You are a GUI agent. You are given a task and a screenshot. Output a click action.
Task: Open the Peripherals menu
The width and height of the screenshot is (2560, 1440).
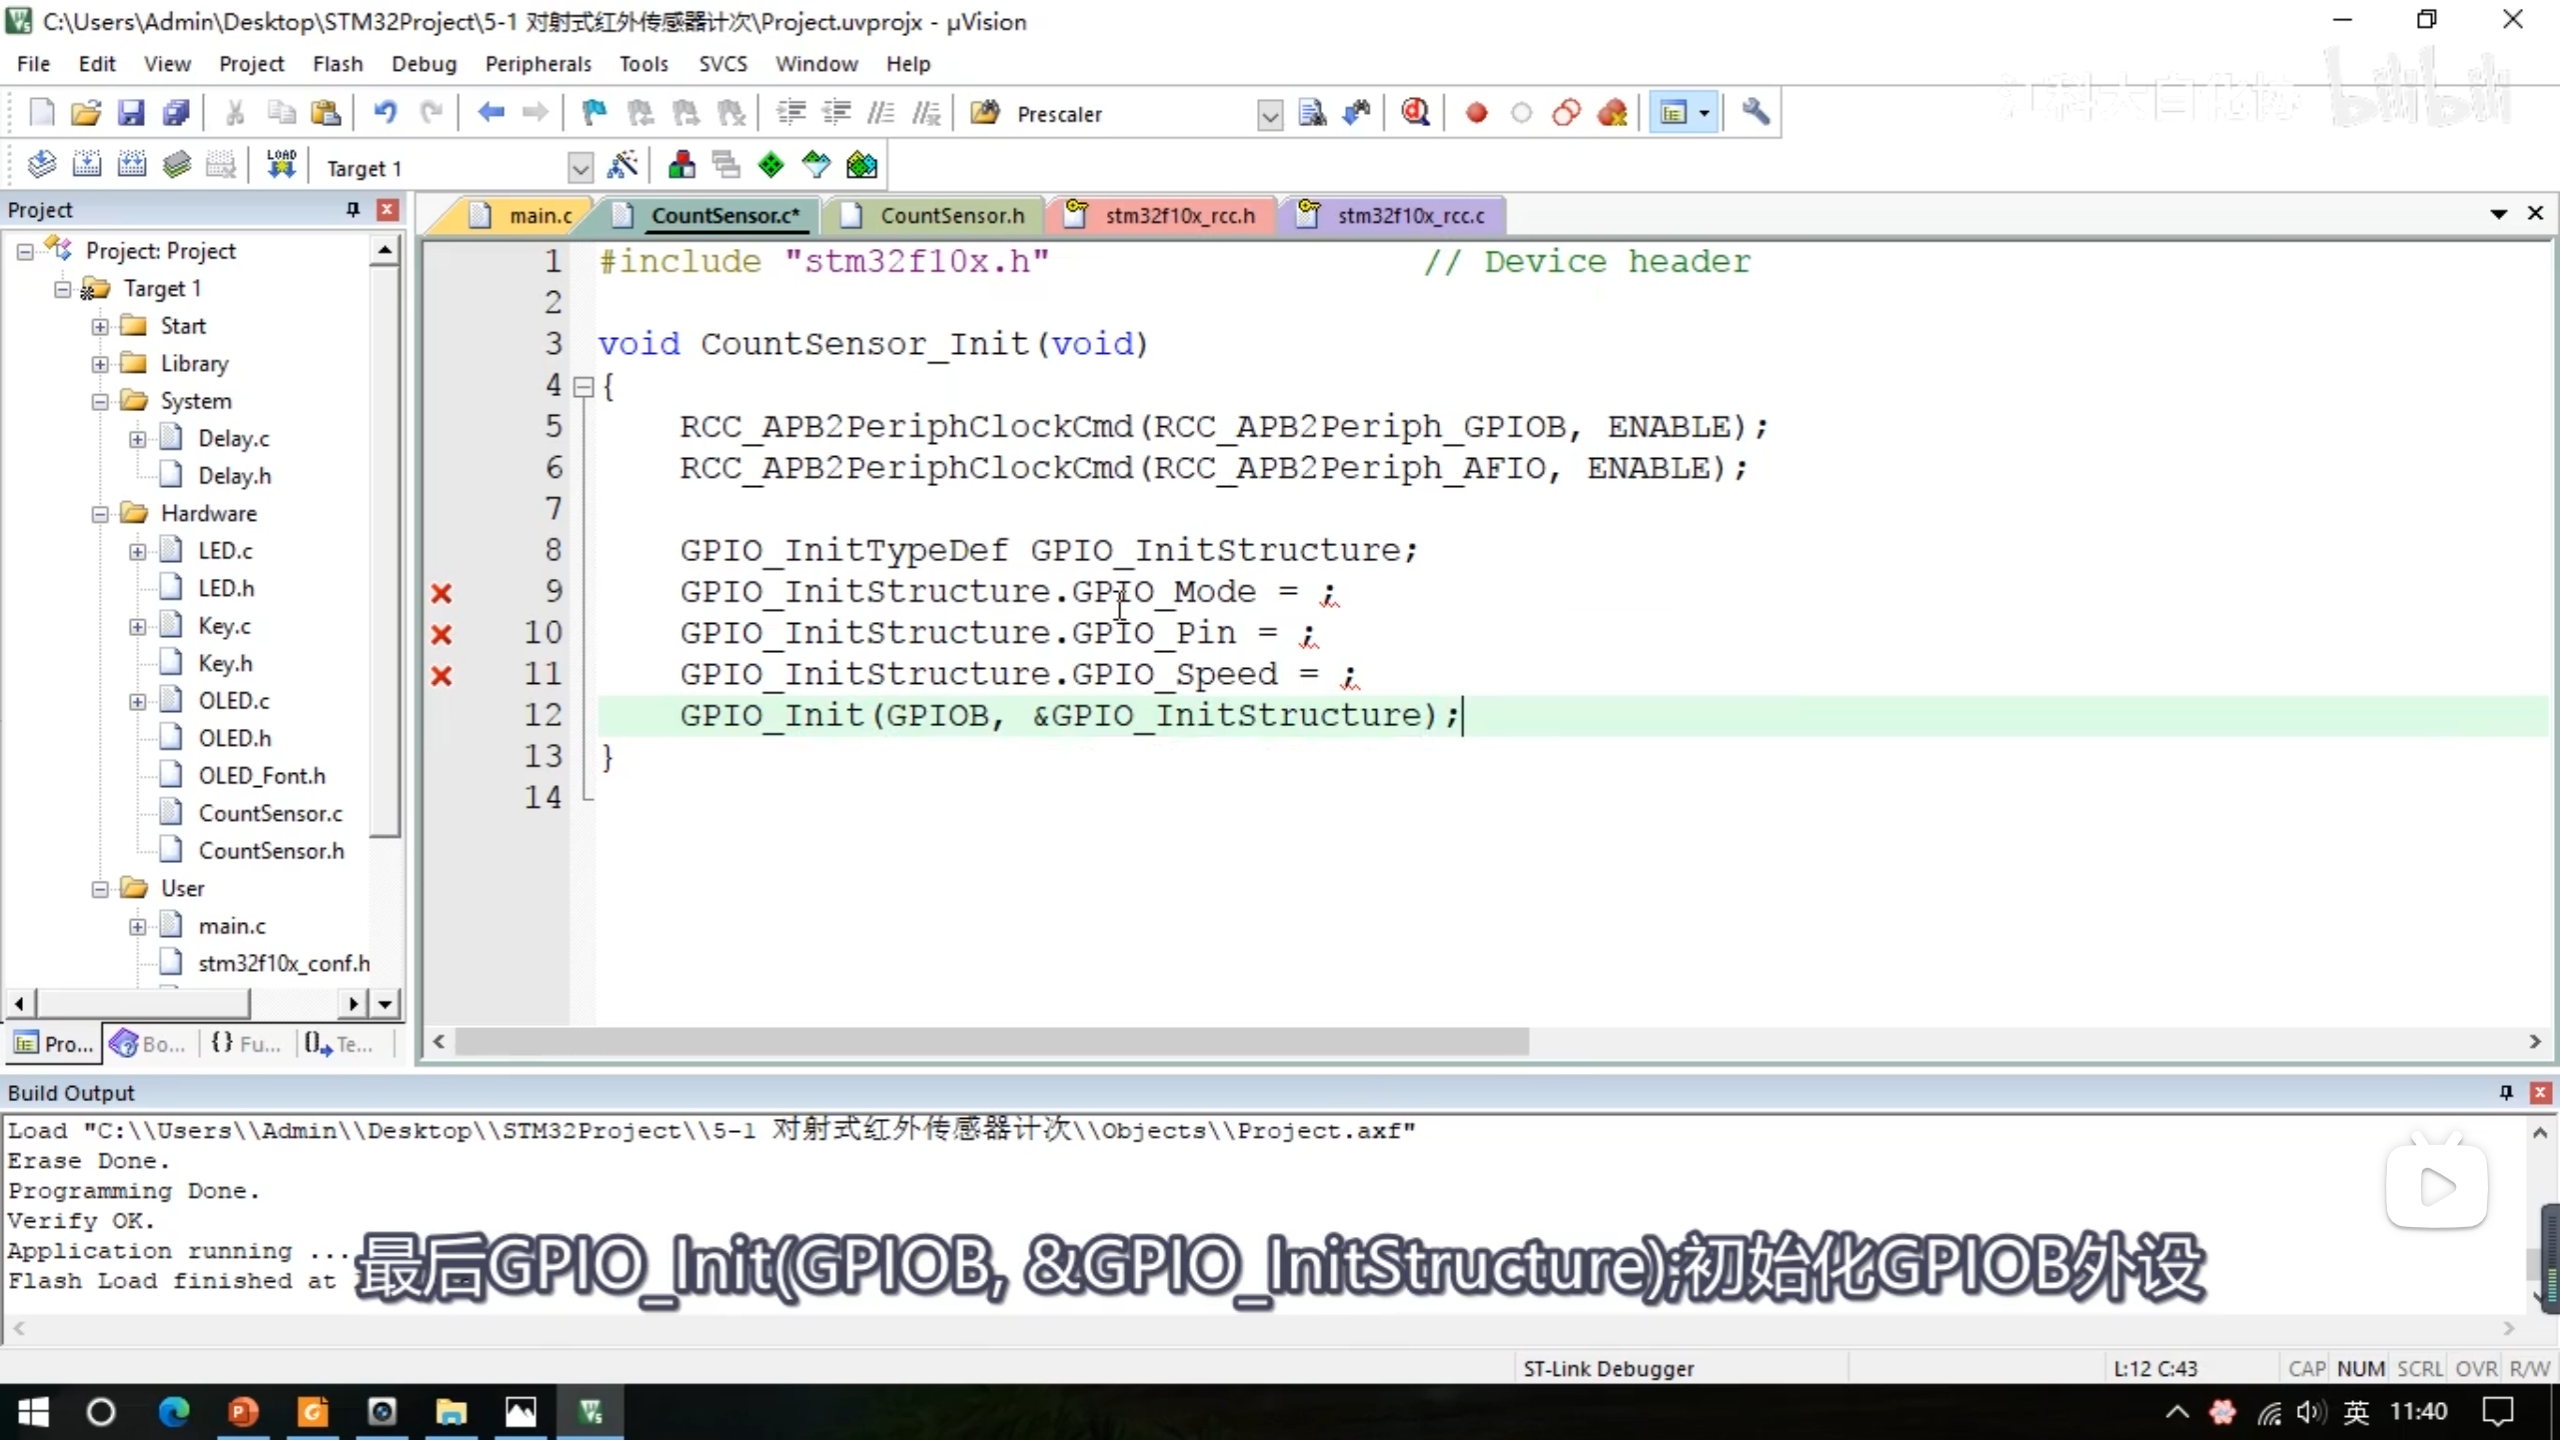(538, 64)
